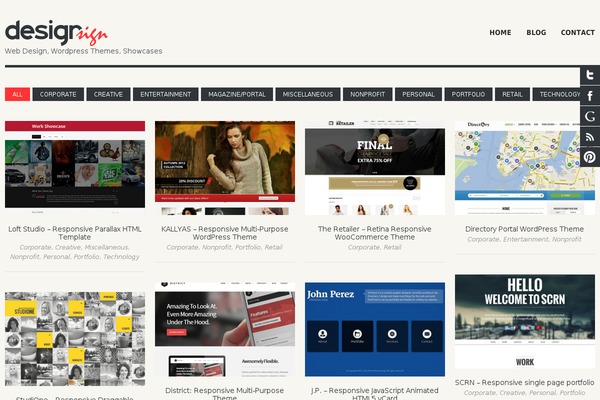
Task: Open the Loft Studio thumbnail image
Action: (x=75, y=168)
